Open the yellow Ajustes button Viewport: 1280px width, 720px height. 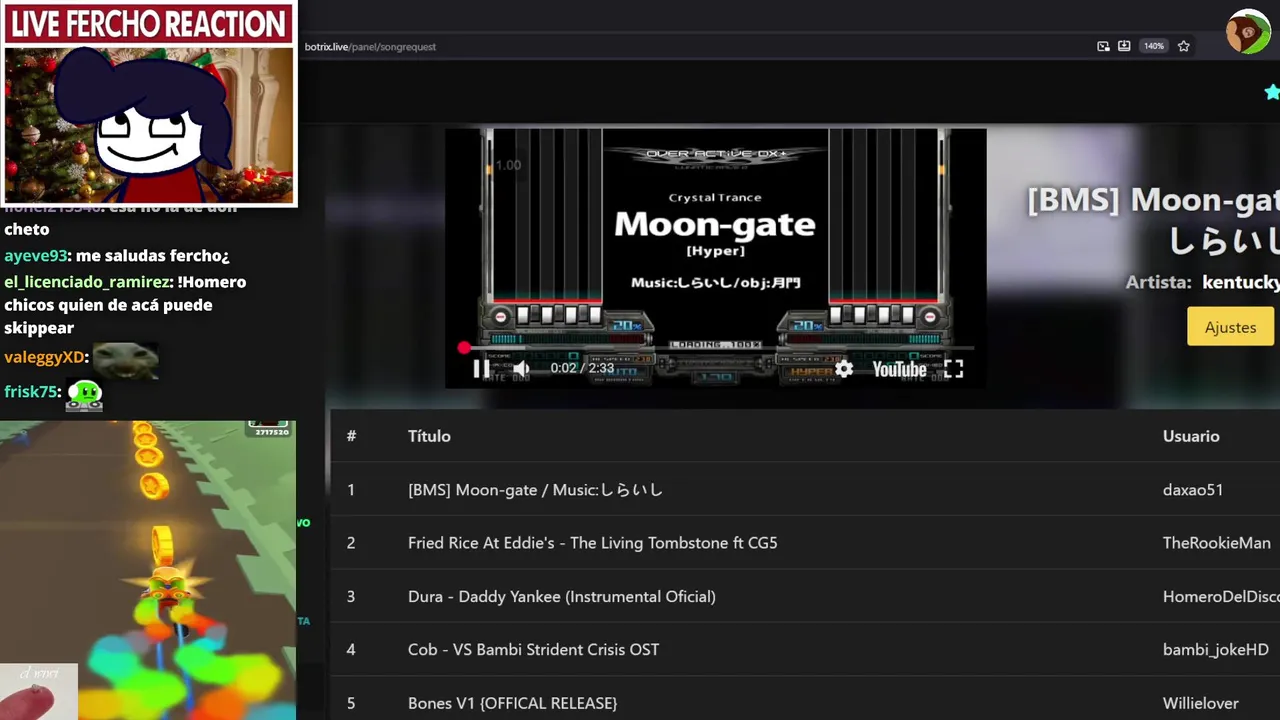pyautogui.click(x=1230, y=327)
